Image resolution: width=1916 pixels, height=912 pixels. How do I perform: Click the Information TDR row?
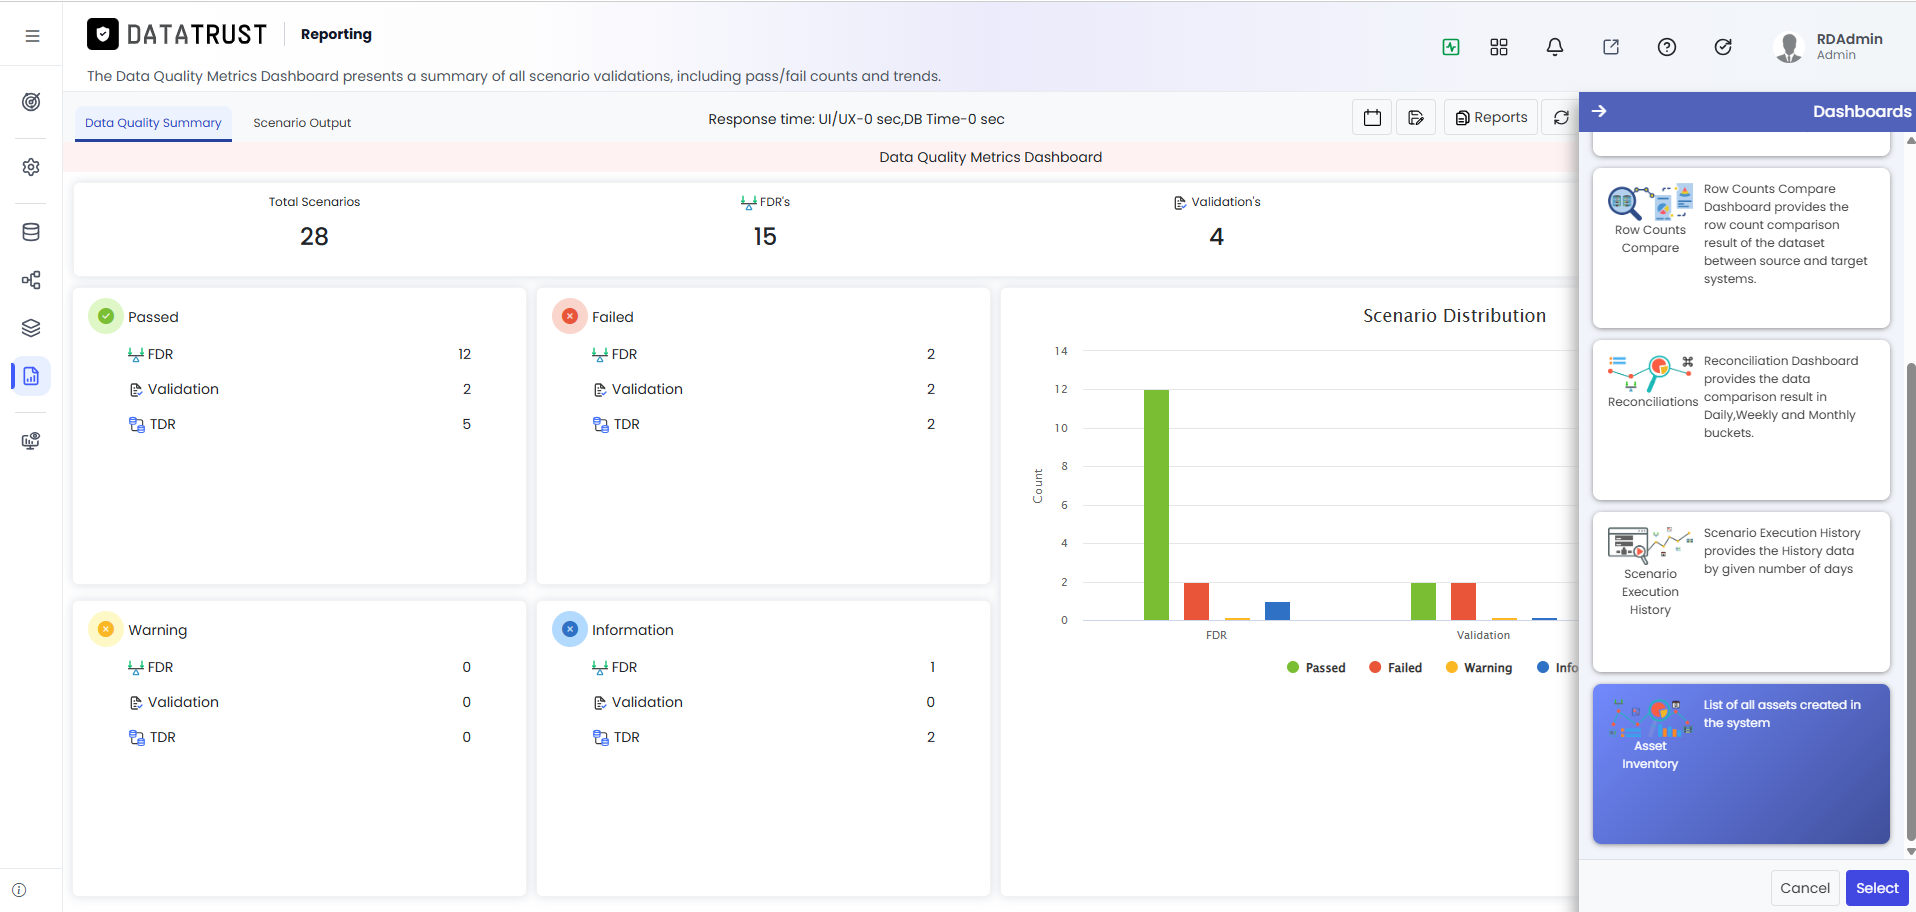764,737
